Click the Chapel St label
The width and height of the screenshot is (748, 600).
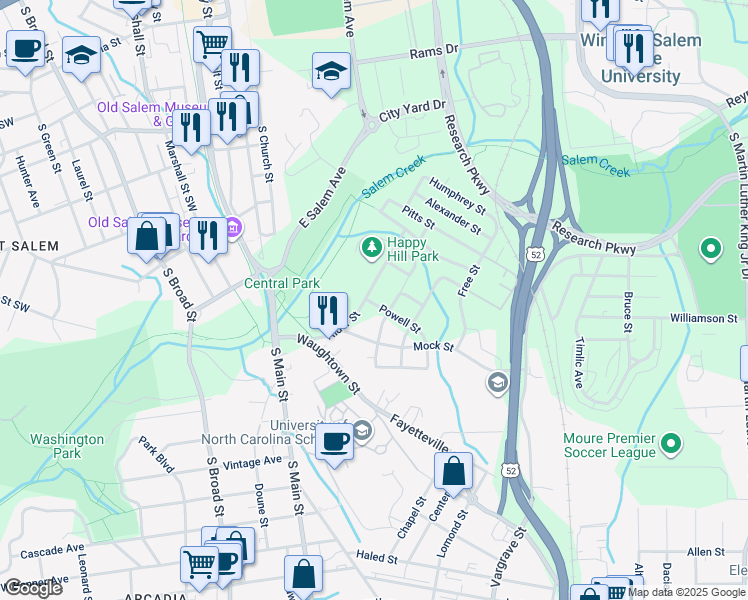click(411, 518)
